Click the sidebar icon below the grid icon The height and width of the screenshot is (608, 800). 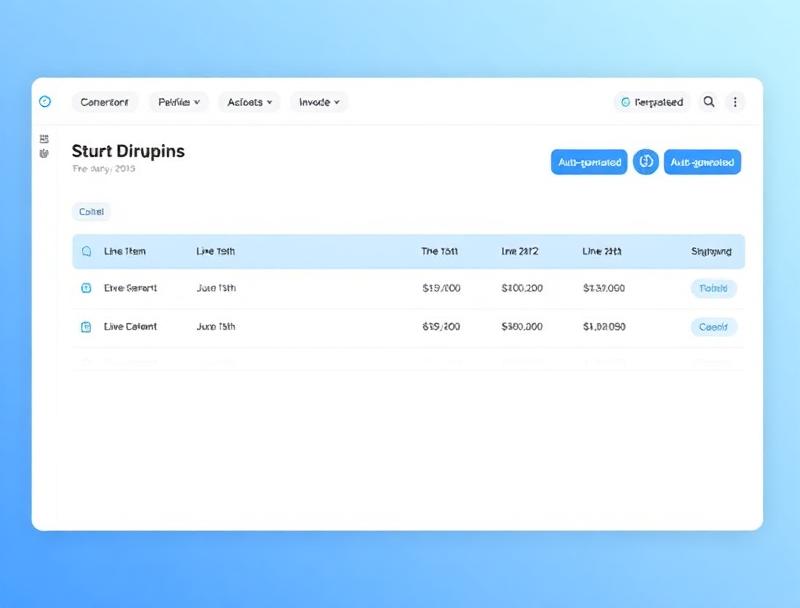pos(44,153)
